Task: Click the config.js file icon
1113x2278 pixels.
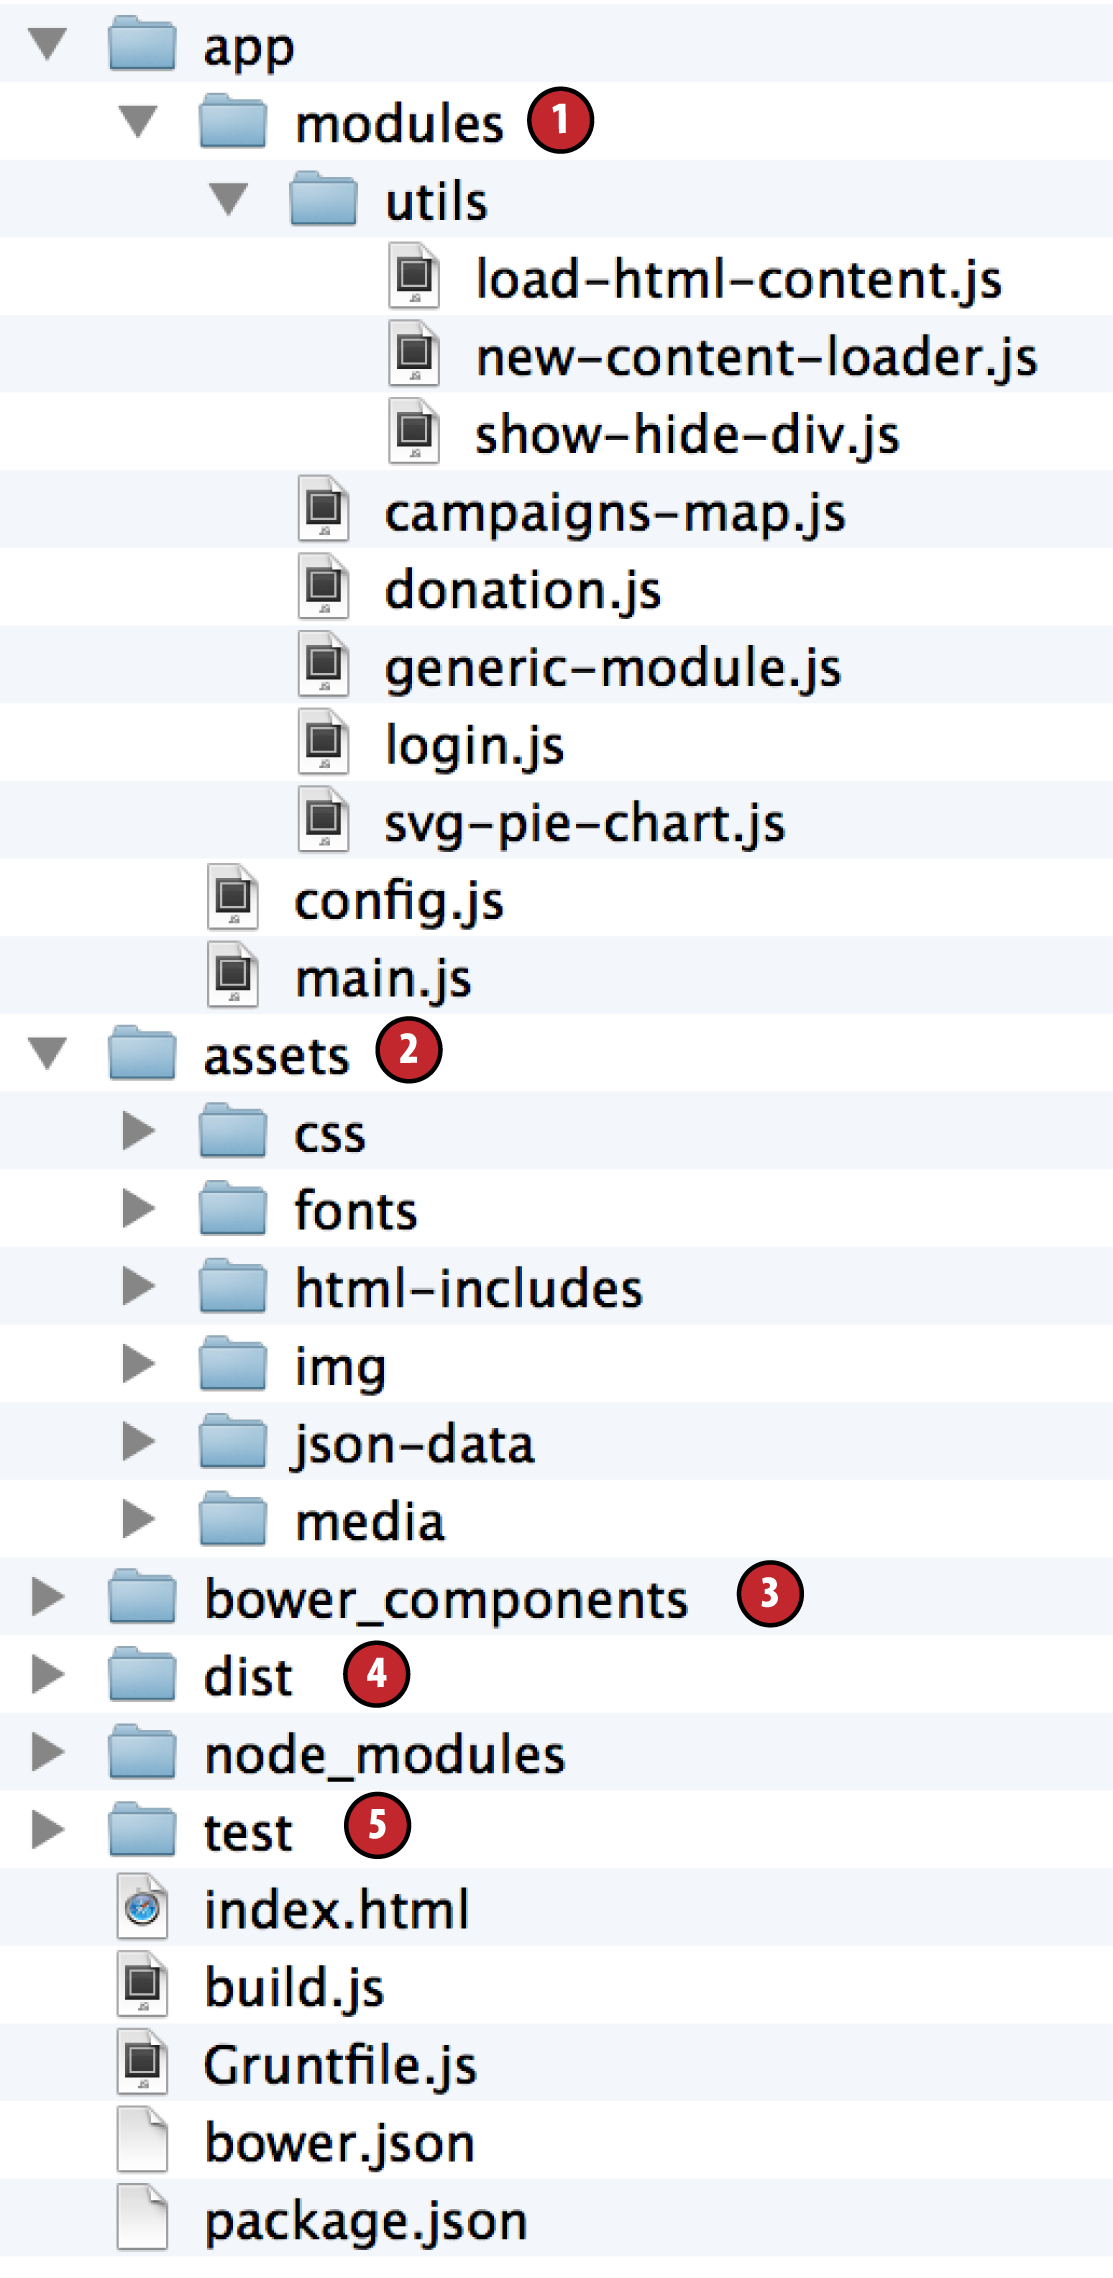Action: coord(233,899)
